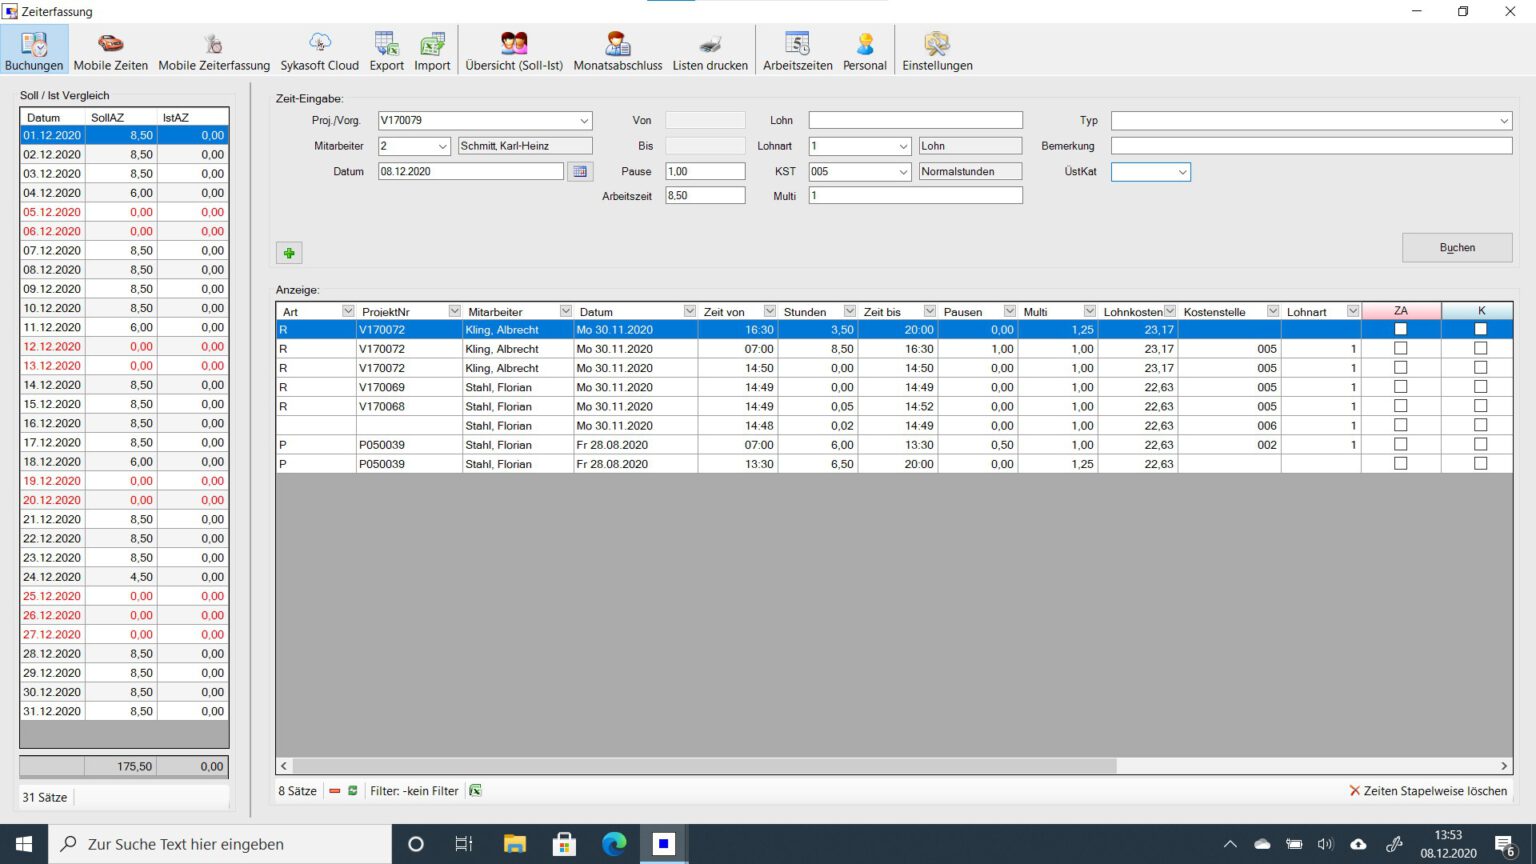The image size is (1536, 864).
Task: Toggle ZA checkbox in first Kling row
Action: 1400,330
